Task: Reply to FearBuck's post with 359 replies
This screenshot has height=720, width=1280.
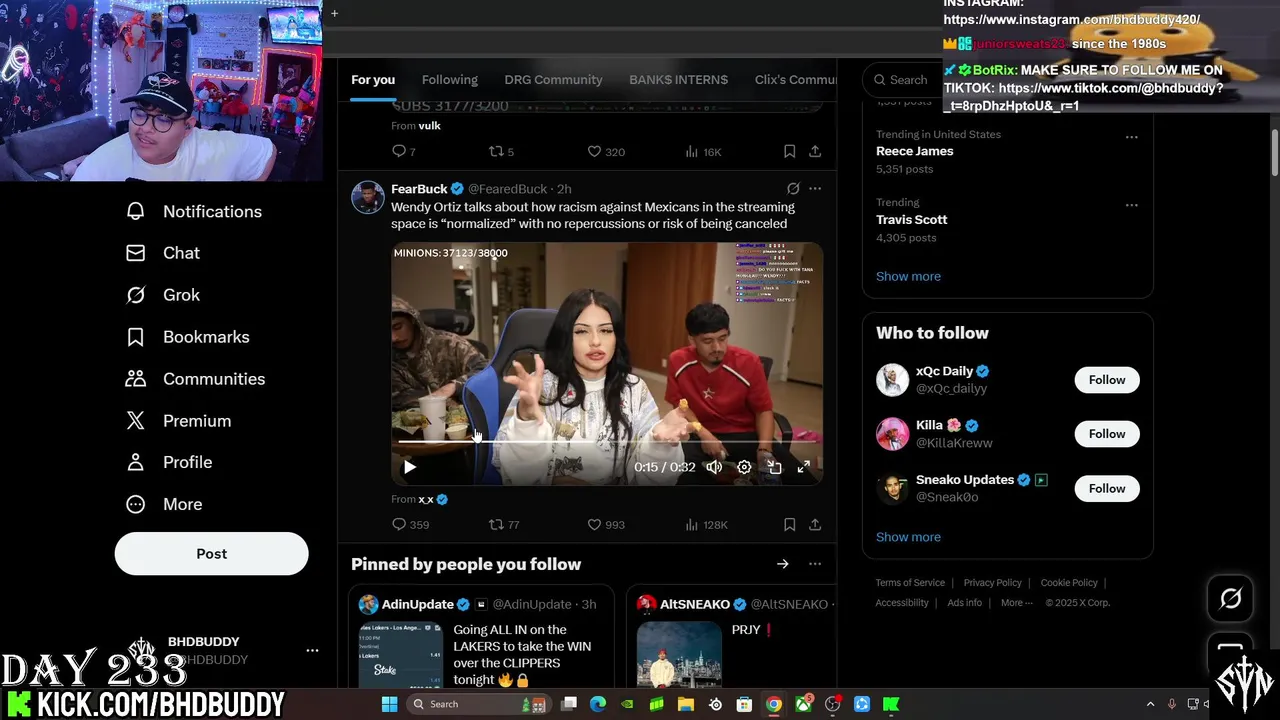Action: tap(410, 524)
